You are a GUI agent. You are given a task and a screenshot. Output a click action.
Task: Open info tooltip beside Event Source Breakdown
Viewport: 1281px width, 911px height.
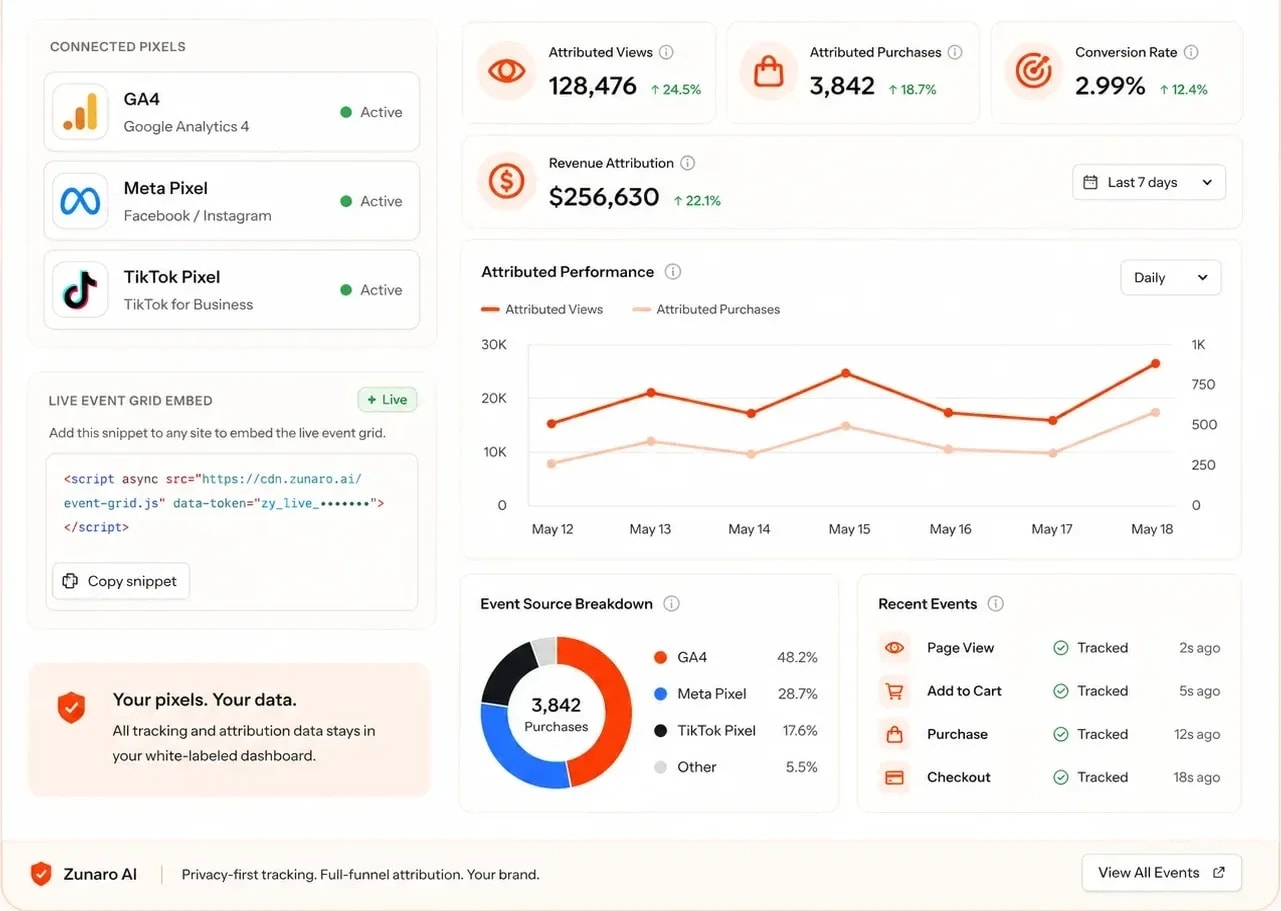[x=672, y=604]
